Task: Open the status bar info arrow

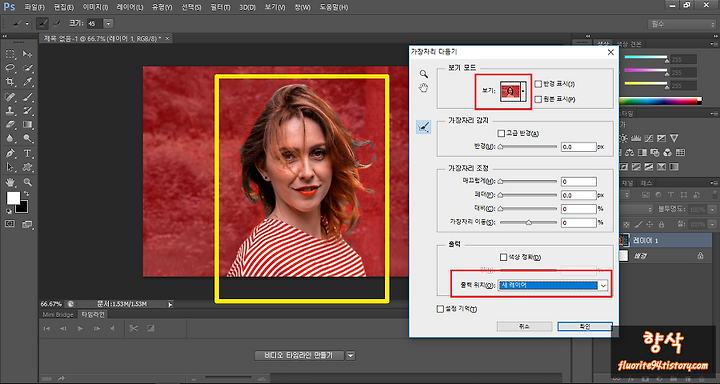Action: pos(171,304)
